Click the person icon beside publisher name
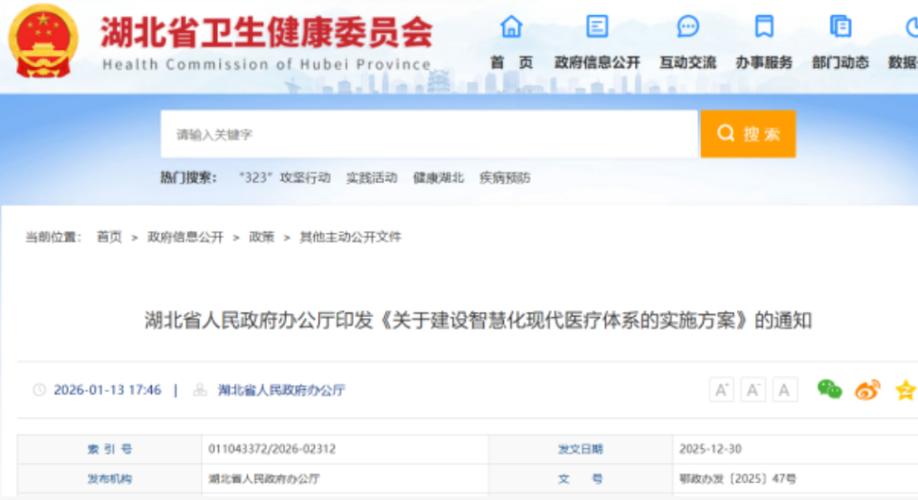Screen dimensions: 918x500 (200, 390)
